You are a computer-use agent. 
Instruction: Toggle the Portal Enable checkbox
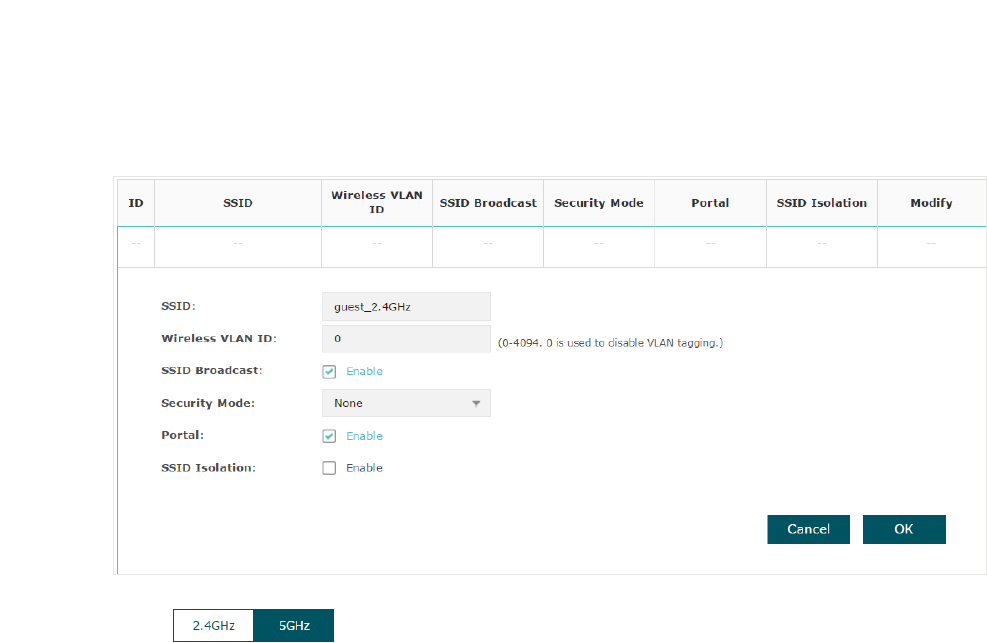pyautogui.click(x=329, y=436)
